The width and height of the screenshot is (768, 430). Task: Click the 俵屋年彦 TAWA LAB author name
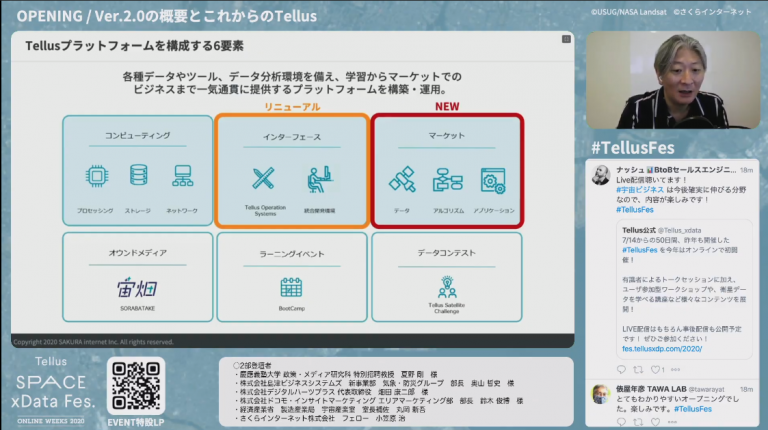tap(651, 389)
